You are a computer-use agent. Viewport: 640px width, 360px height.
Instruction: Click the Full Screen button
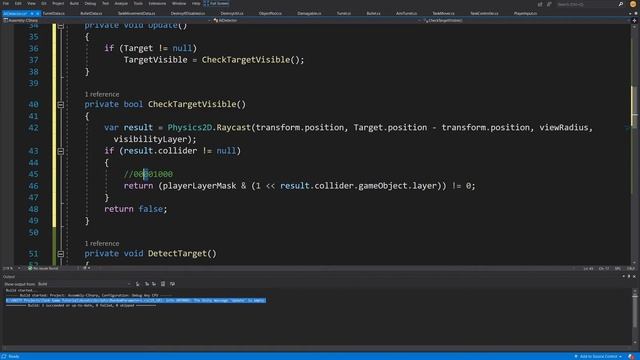[x=216, y=3]
